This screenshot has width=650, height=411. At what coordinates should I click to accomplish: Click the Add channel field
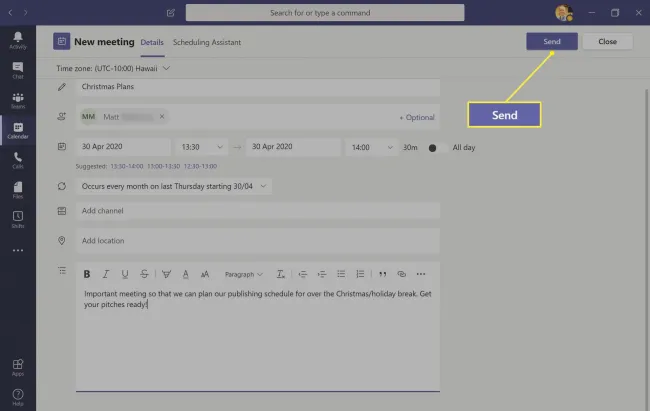pyautogui.click(x=257, y=211)
